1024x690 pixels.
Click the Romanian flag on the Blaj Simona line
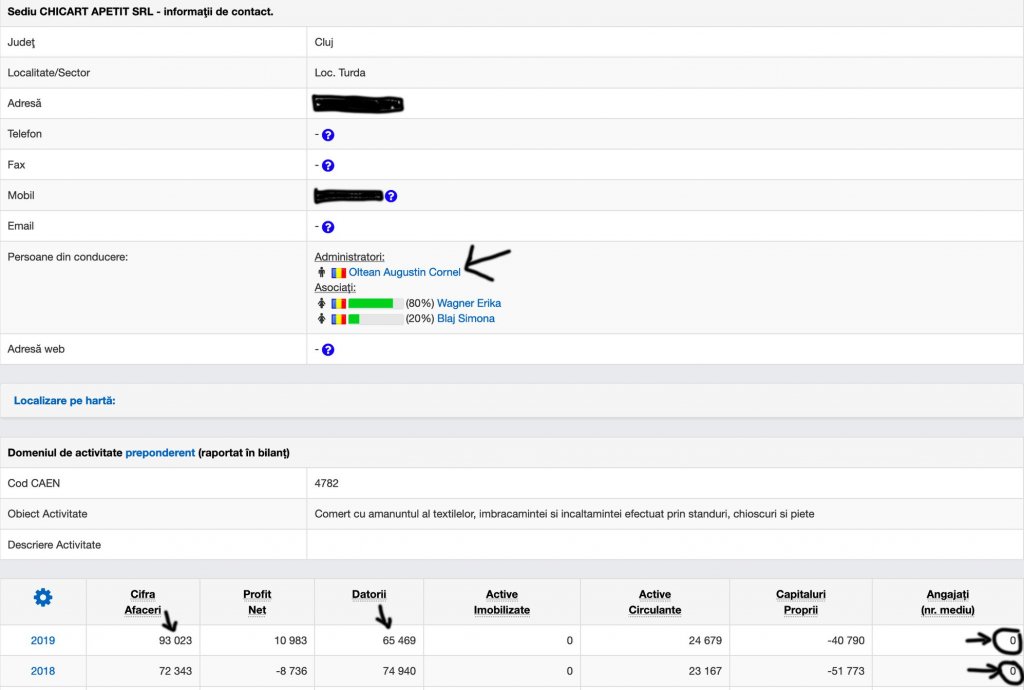(x=338, y=319)
